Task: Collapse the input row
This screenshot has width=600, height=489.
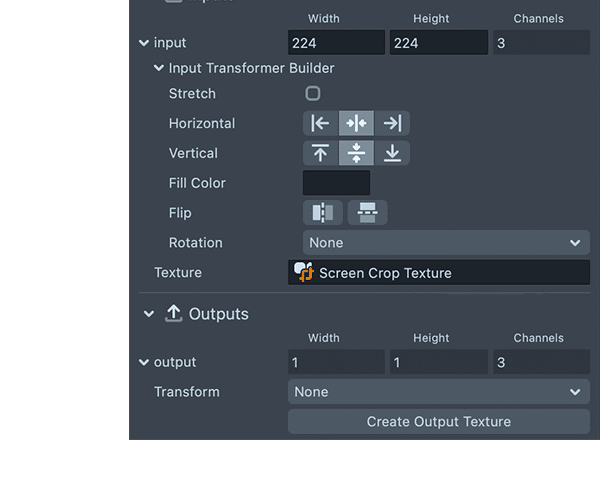Action: 144,43
